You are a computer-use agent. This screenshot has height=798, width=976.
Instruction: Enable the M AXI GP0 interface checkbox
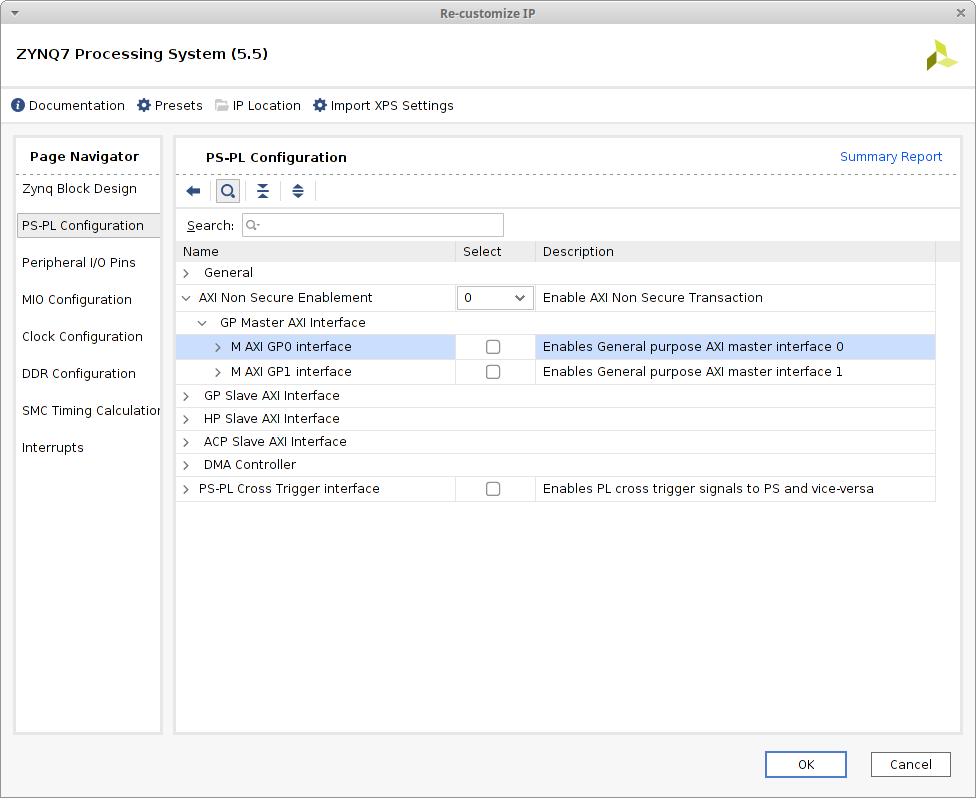tap(493, 347)
